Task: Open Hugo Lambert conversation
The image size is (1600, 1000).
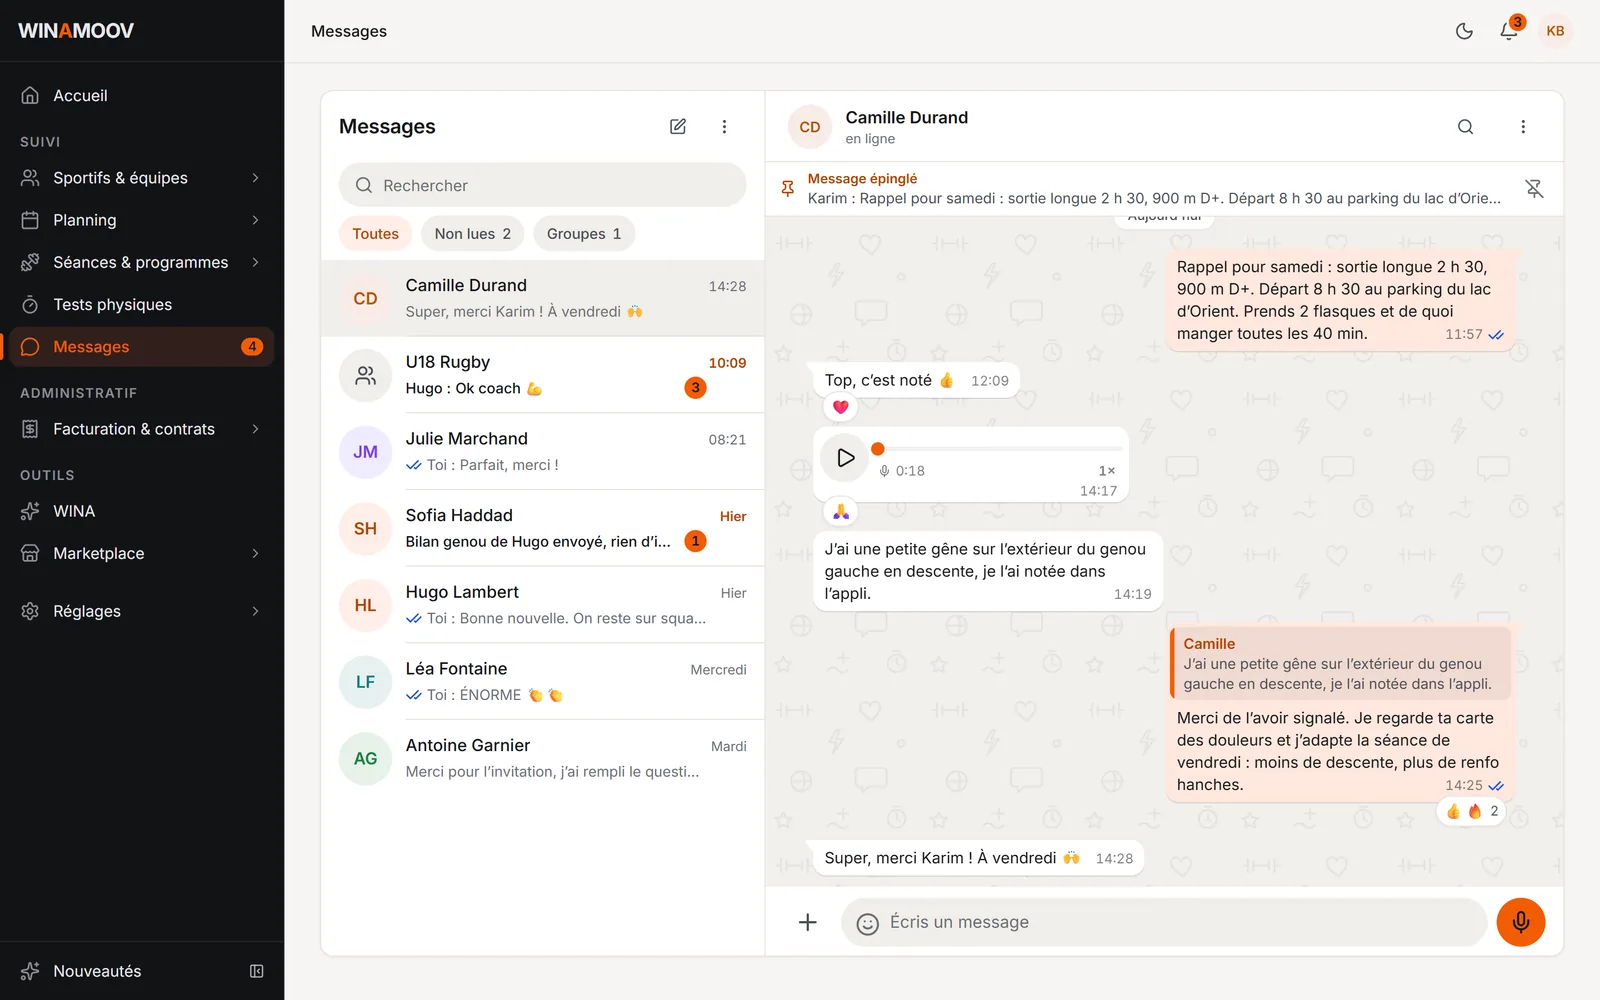Action: coord(543,605)
